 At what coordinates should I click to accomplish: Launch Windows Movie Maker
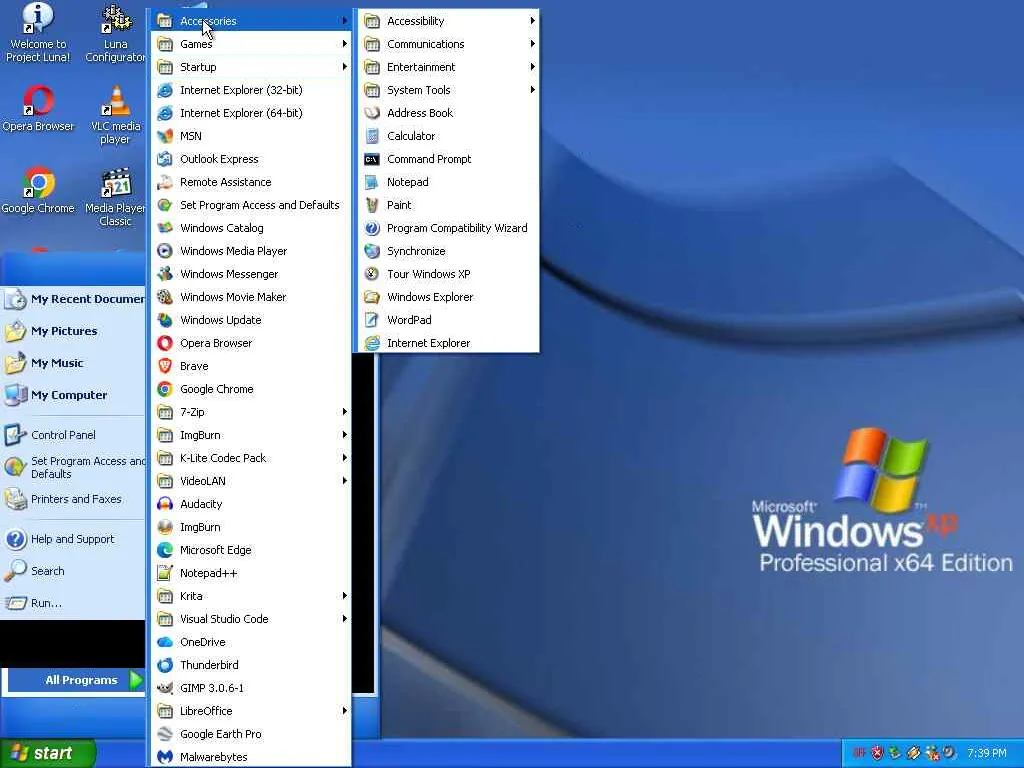251,297
